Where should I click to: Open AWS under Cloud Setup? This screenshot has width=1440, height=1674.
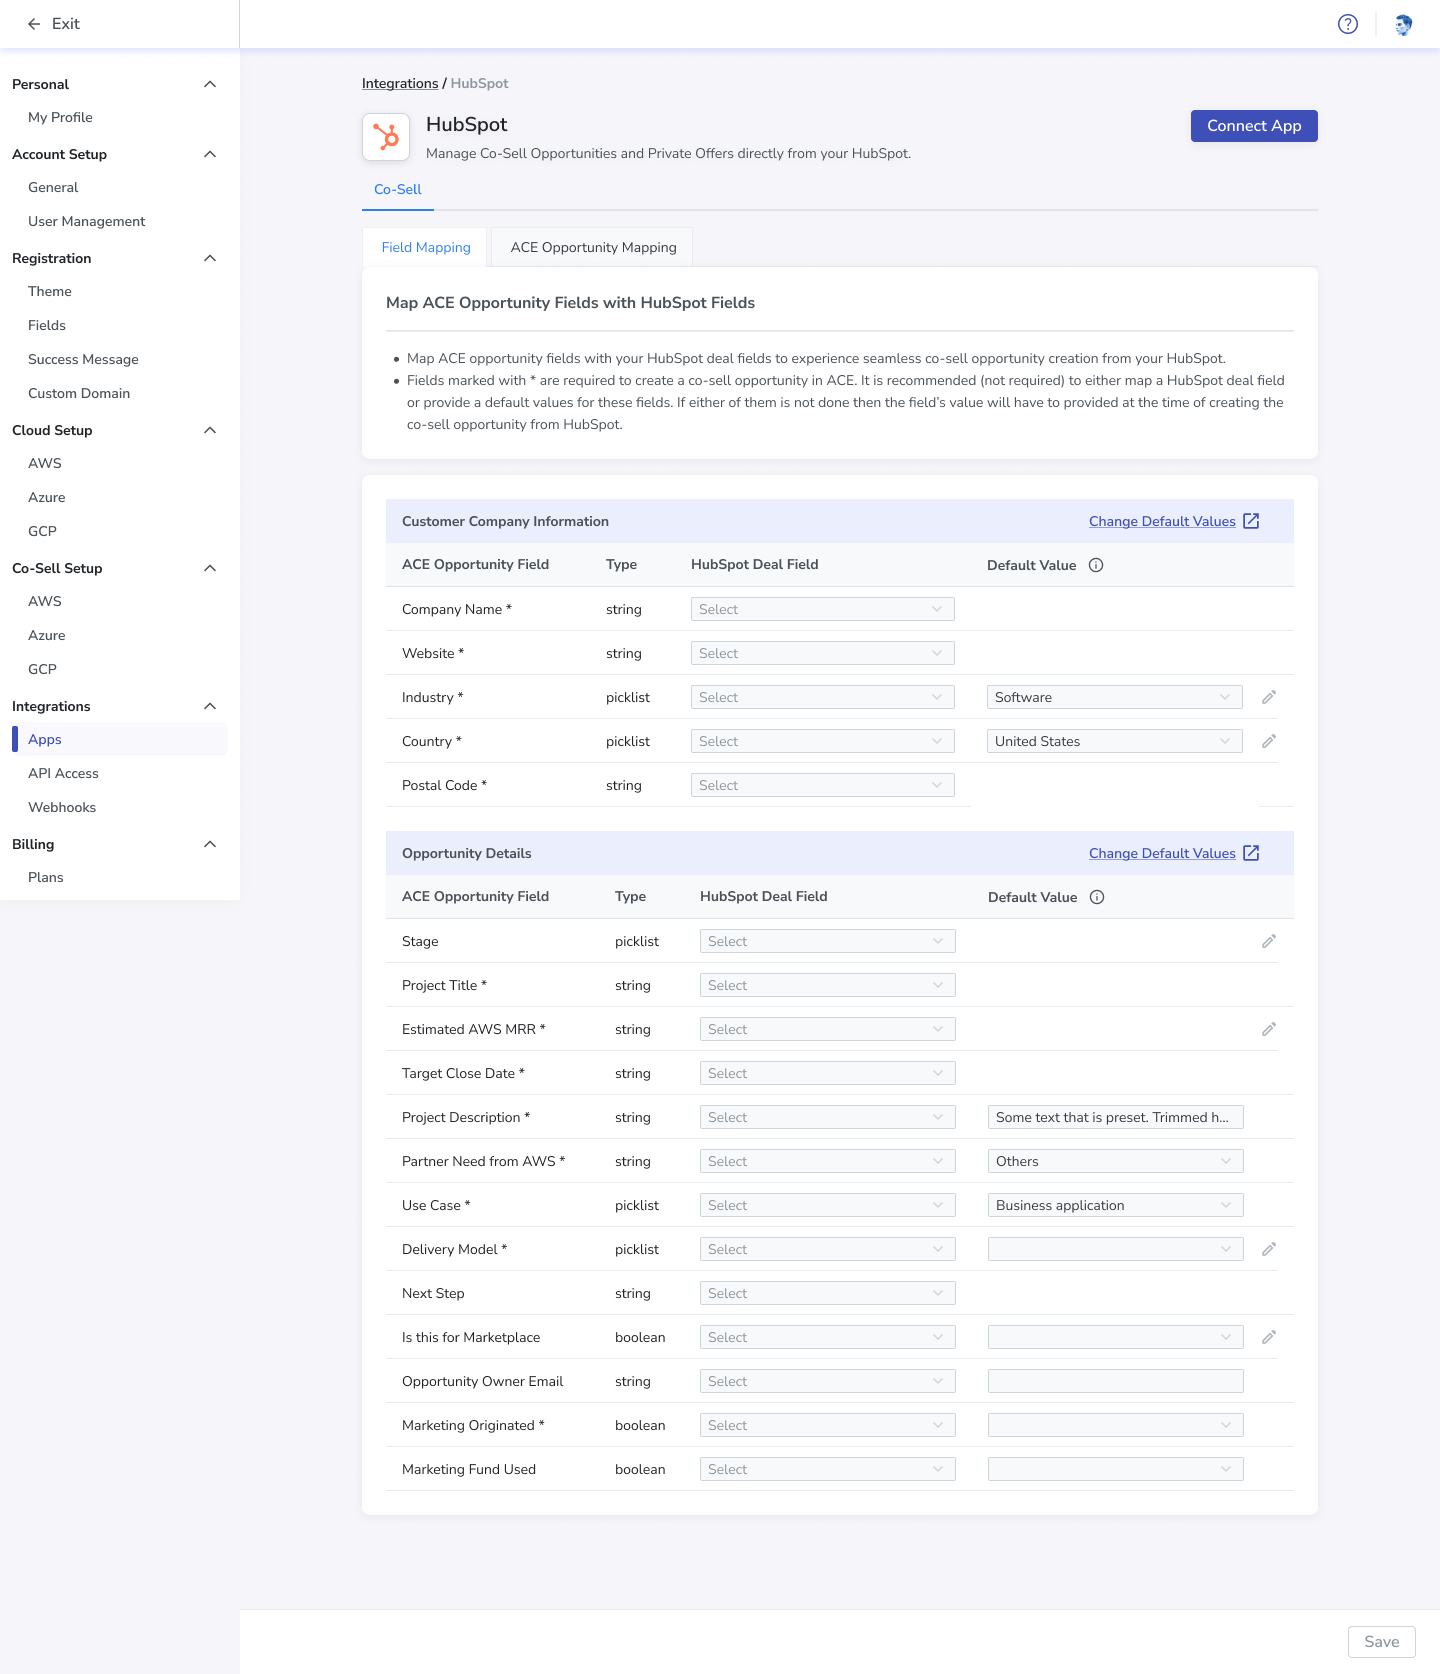[x=45, y=463]
